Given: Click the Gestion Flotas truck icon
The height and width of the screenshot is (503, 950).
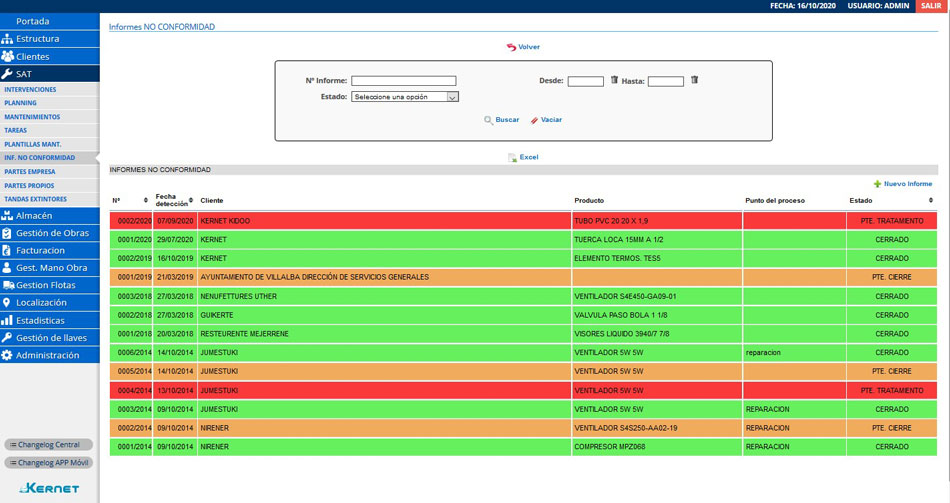Looking at the screenshot, I should 8,285.
